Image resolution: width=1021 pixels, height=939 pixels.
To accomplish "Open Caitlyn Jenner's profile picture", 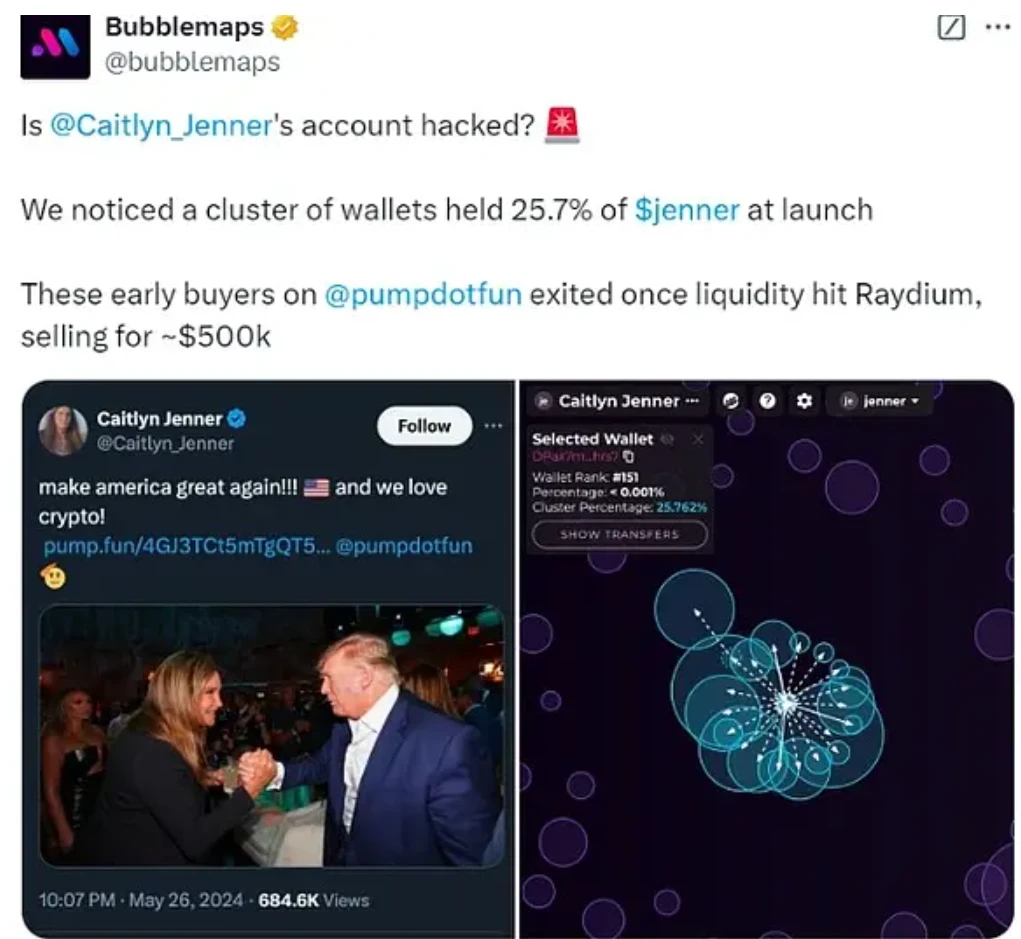I will pos(62,430).
